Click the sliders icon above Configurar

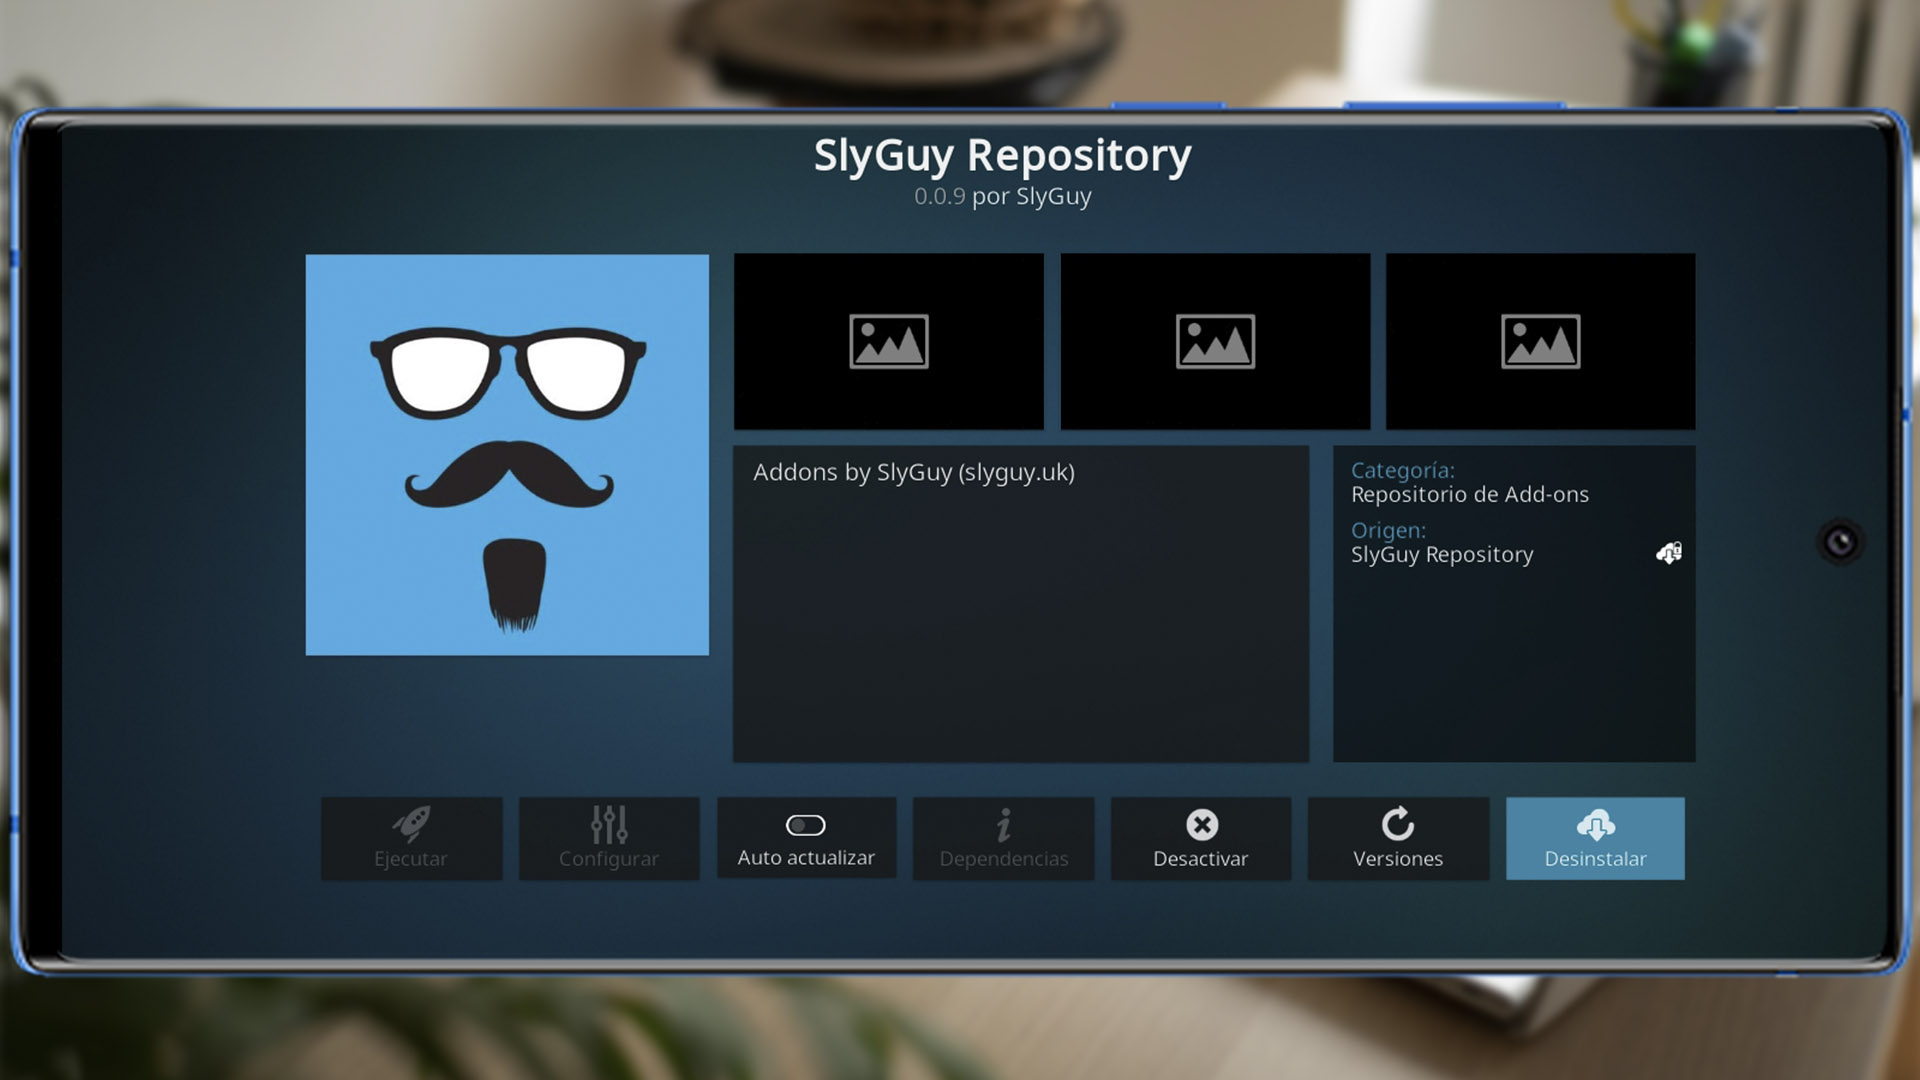click(x=608, y=823)
